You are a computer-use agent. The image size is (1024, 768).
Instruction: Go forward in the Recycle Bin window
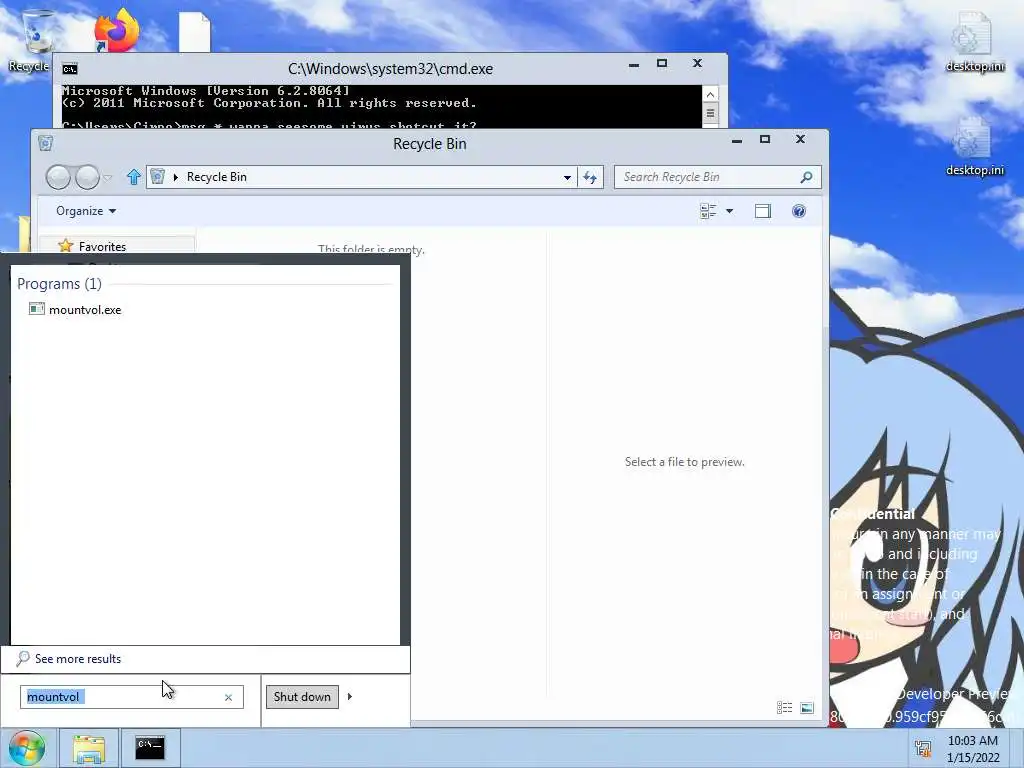point(87,177)
